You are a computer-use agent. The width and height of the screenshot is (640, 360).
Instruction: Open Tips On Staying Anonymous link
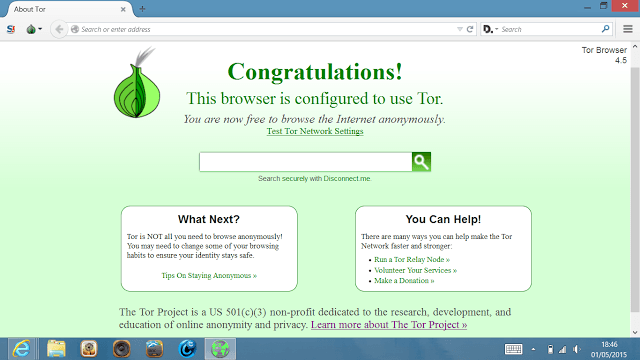pyautogui.click(x=209, y=276)
